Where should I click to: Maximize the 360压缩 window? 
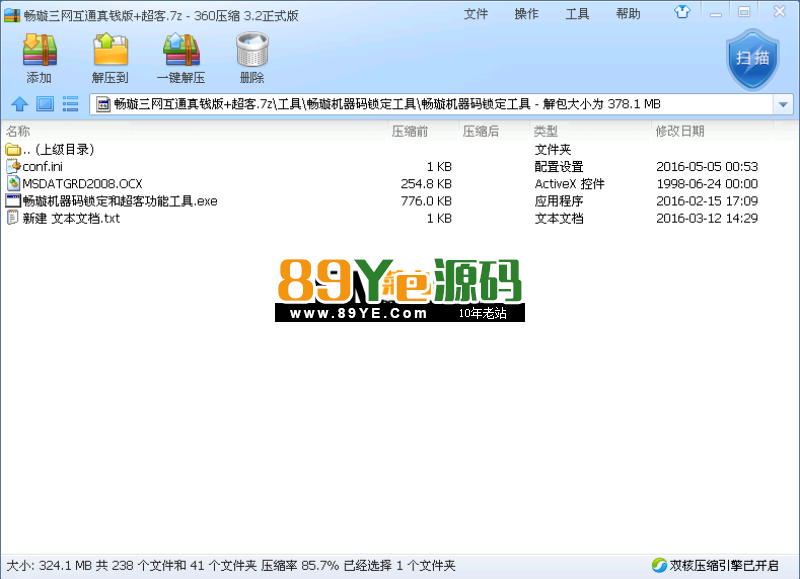pyautogui.click(x=744, y=12)
